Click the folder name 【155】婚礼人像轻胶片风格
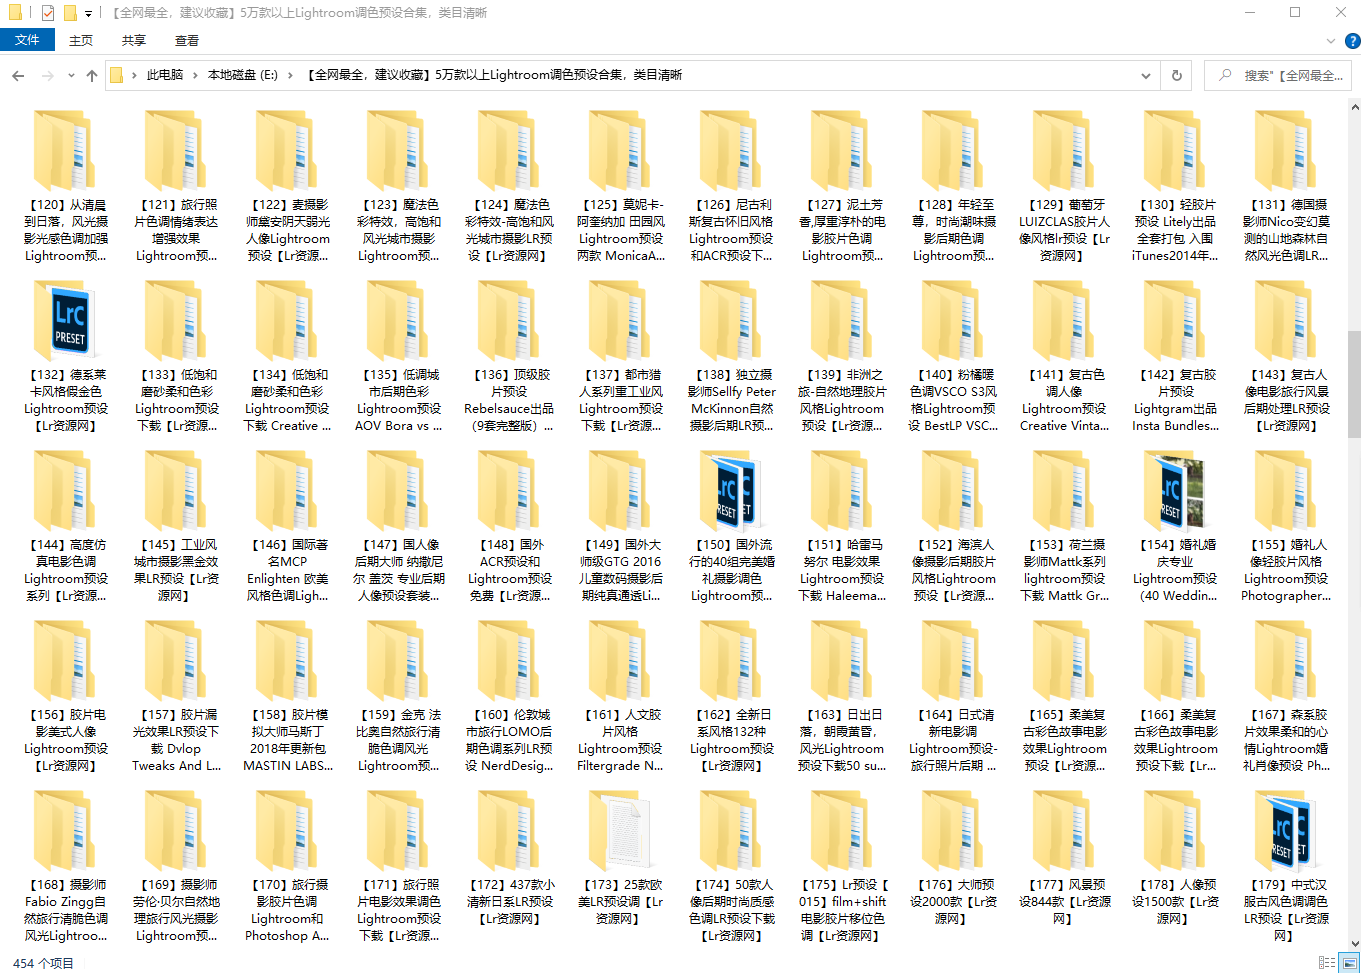Image resolution: width=1361 pixels, height=973 pixels. [x=1286, y=570]
